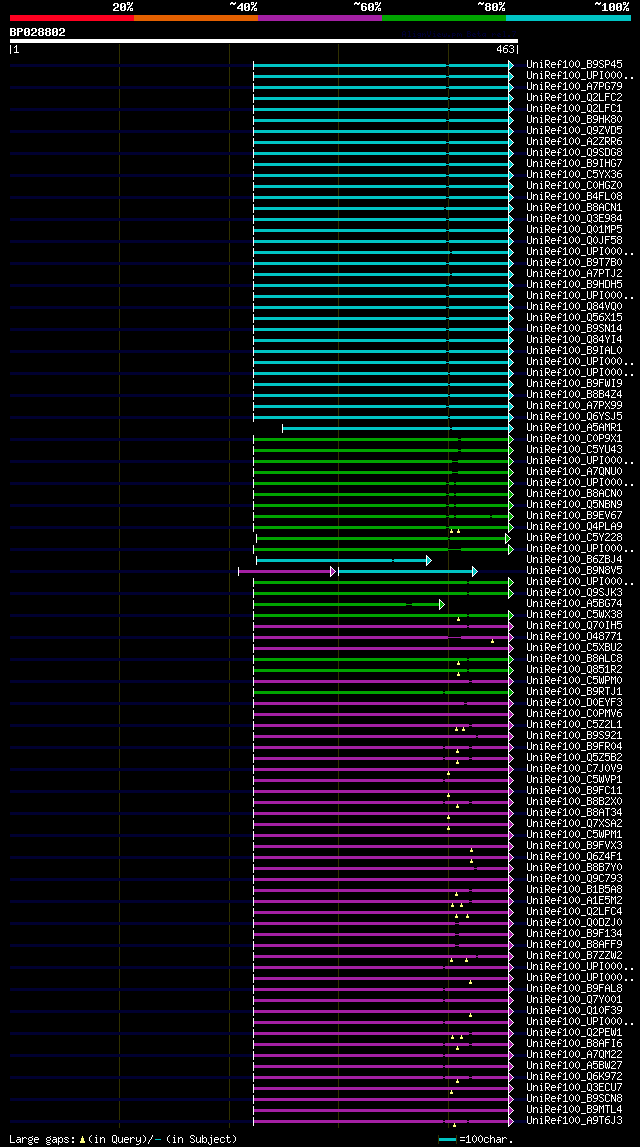Select the UniRef100_Q9SDG8 label
The width and height of the screenshot is (640, 1147).
574,152
